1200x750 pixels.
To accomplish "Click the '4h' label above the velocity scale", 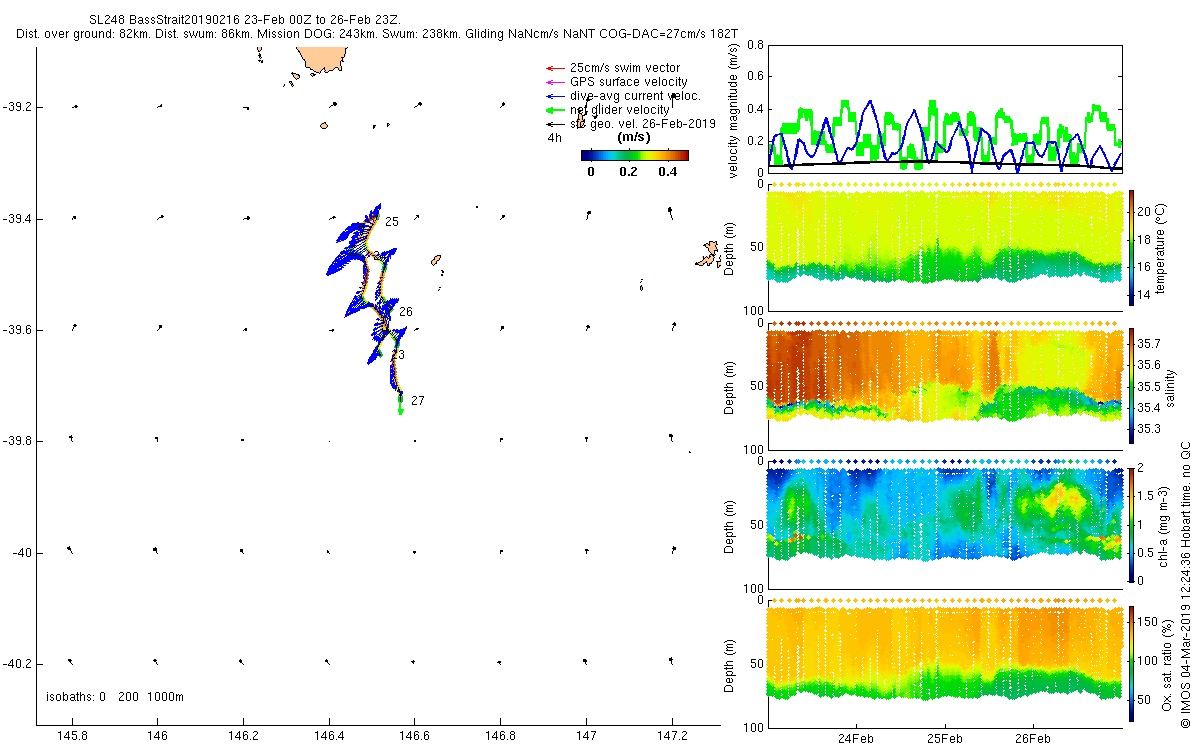I will click(555, 137).
